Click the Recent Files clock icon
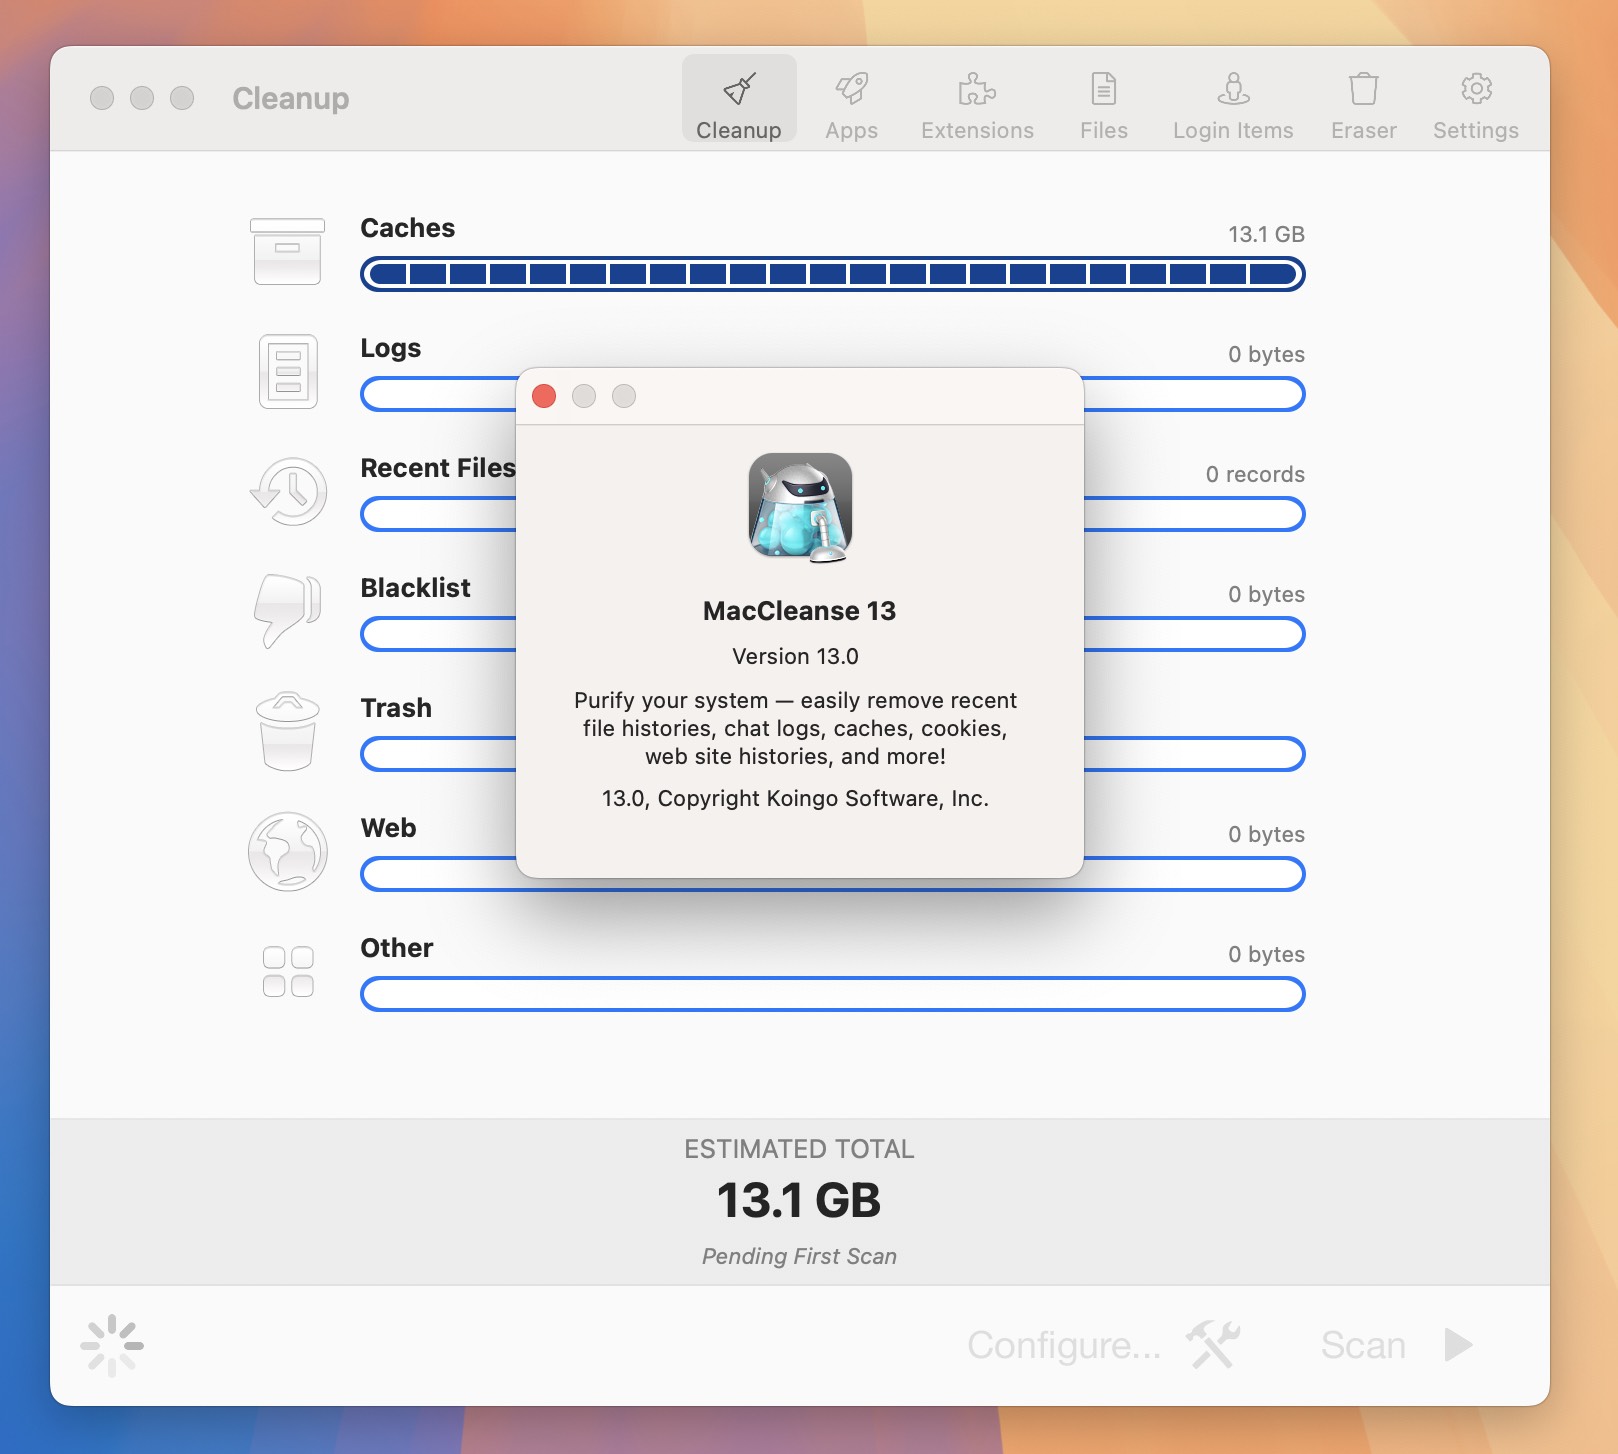The width and height of the screenshot is (1618, 1454). pyautogui.click(x=287, y=492)
